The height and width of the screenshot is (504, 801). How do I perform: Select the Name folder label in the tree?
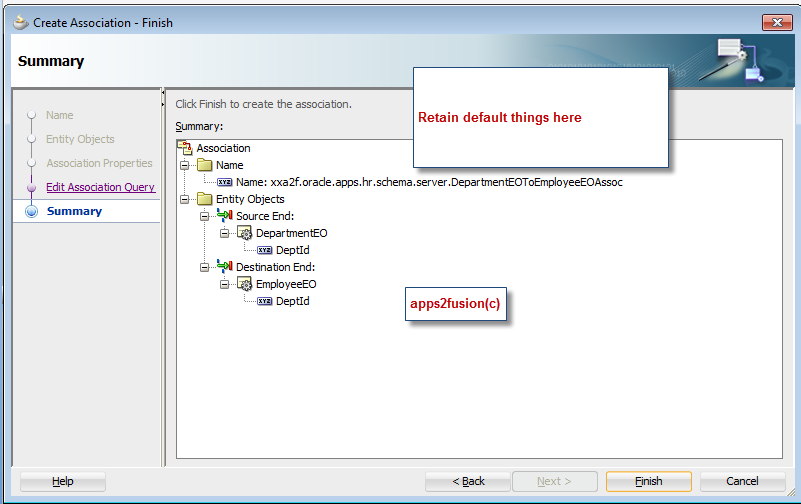[229, 165]
